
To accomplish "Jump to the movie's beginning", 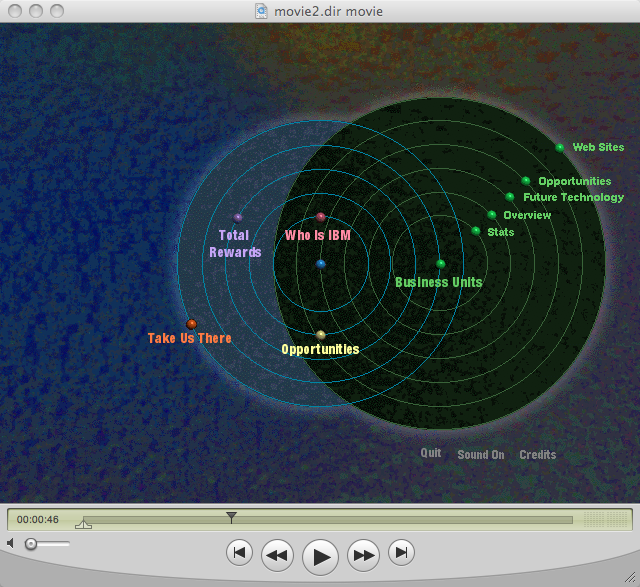I will point(239,553).
